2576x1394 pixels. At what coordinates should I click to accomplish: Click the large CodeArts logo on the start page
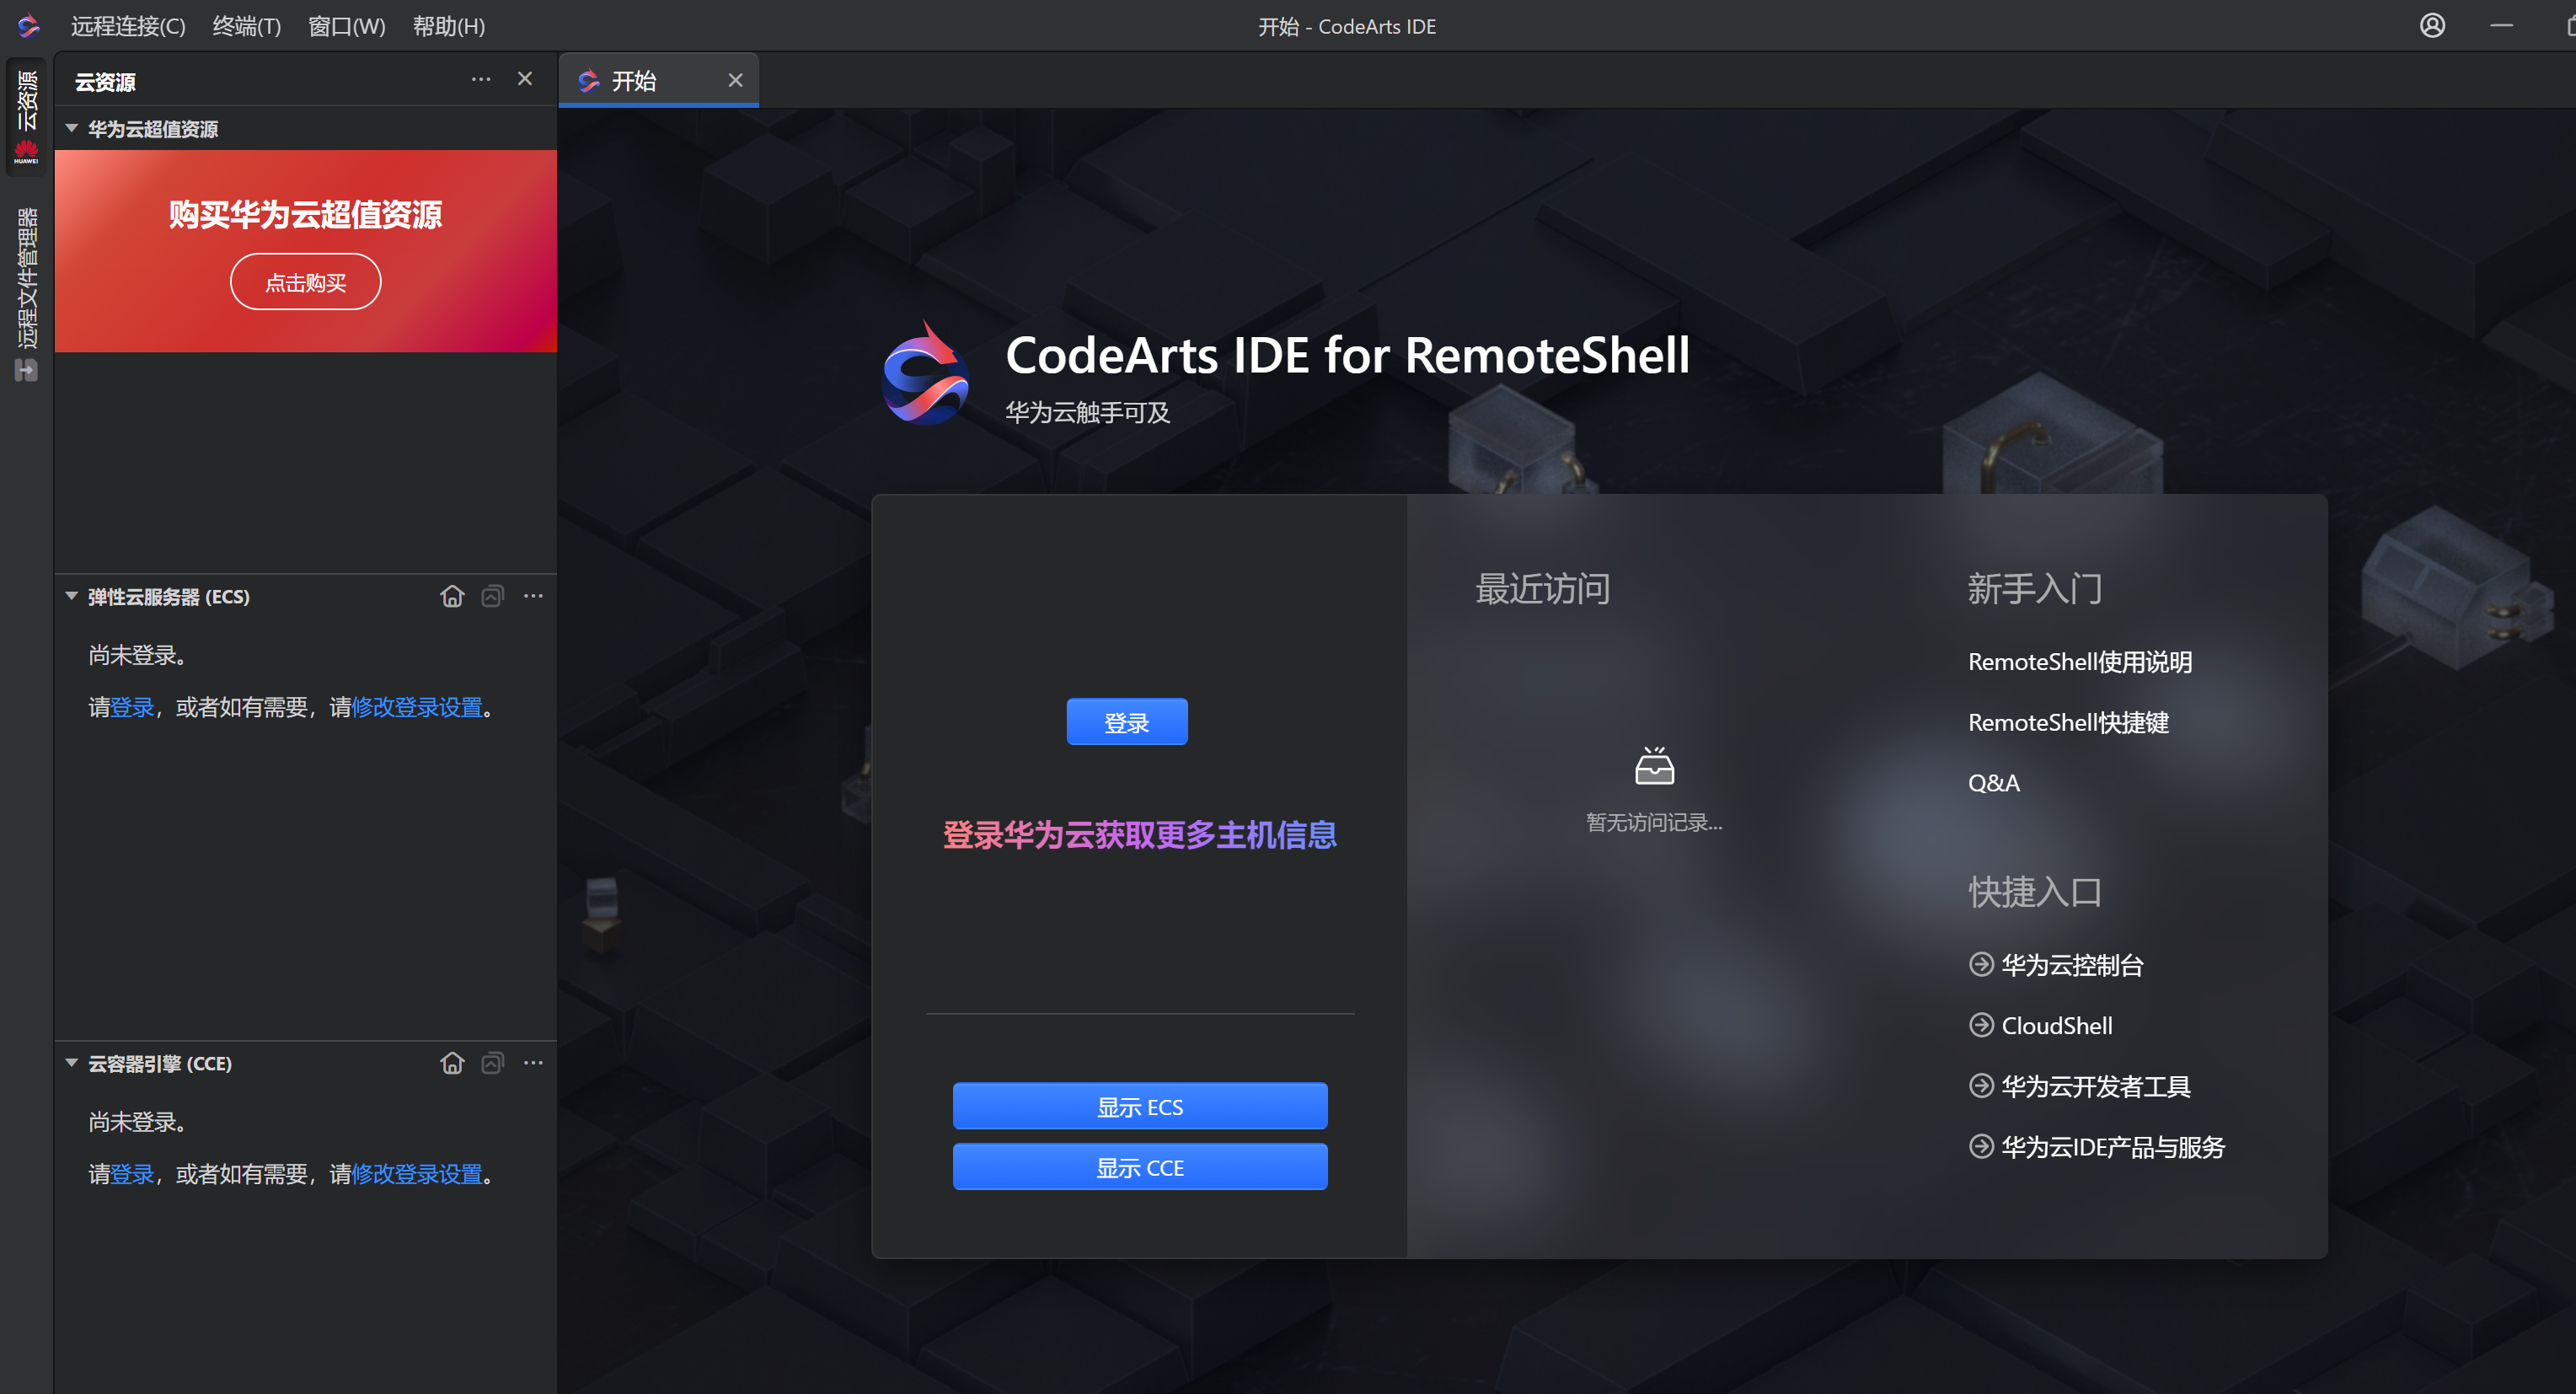[925, 373]
